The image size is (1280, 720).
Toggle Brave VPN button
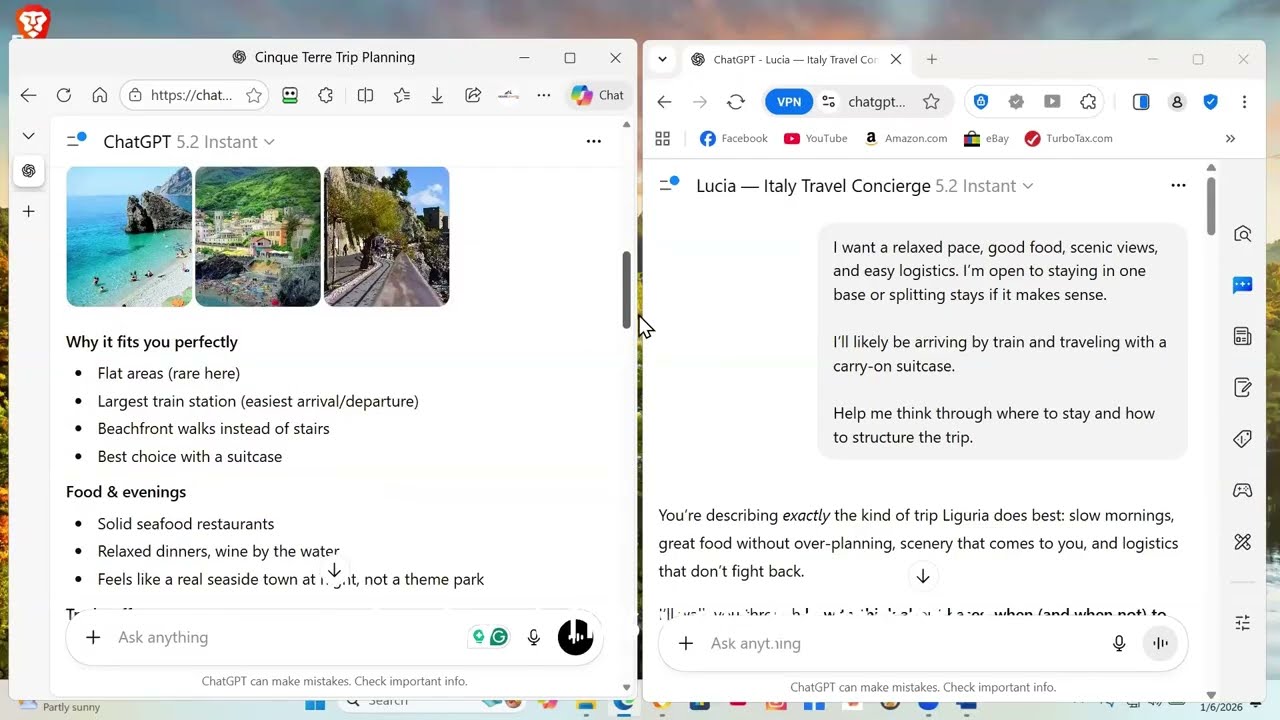pyautogui.click(x=789, y=102)
